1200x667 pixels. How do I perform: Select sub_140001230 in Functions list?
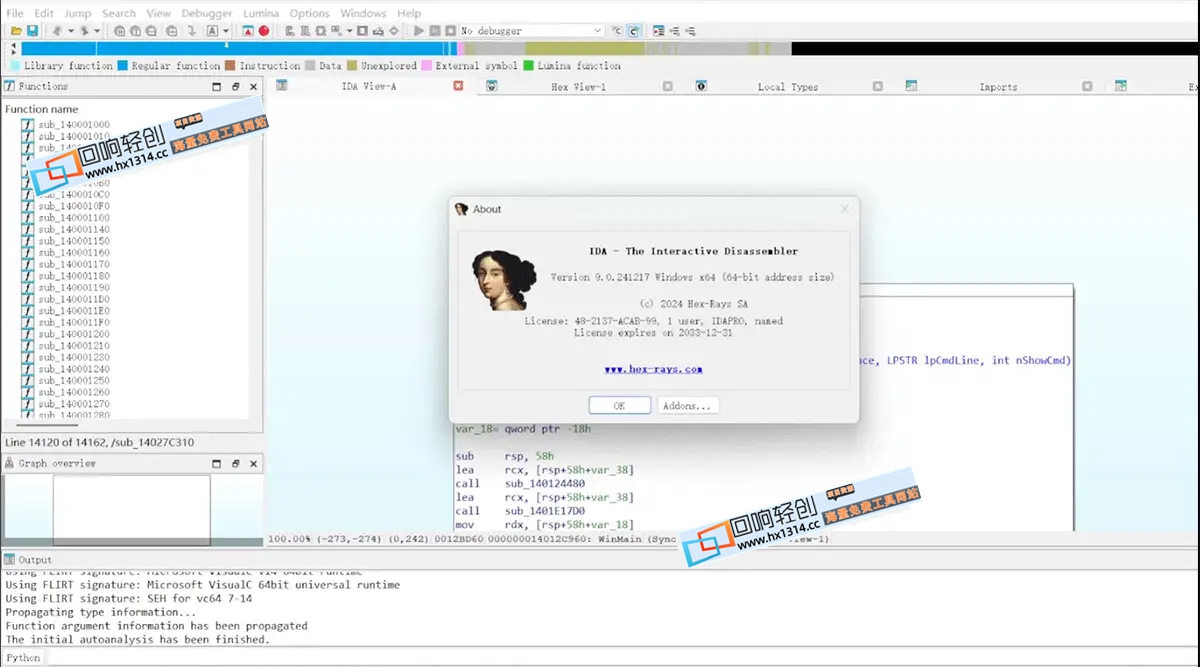pyautogui.click(x=74, y=357)
